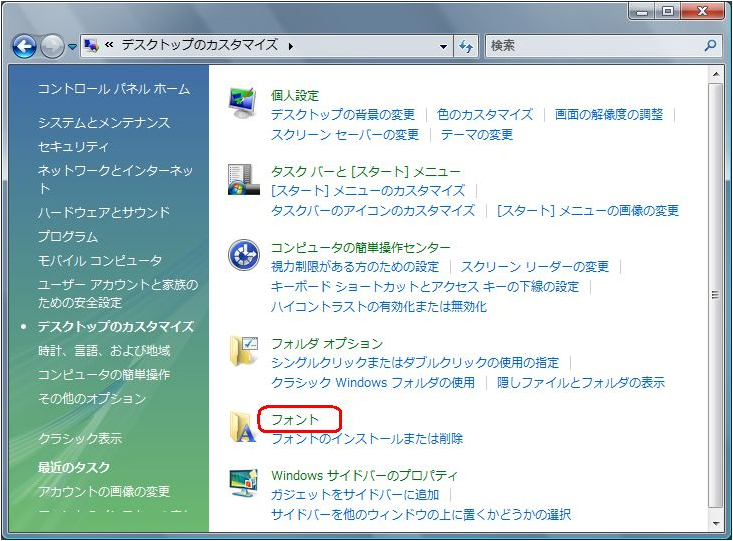Click the double chevron in address bar
The width and height of the screenshot is (733, 541).
point(109,45)
